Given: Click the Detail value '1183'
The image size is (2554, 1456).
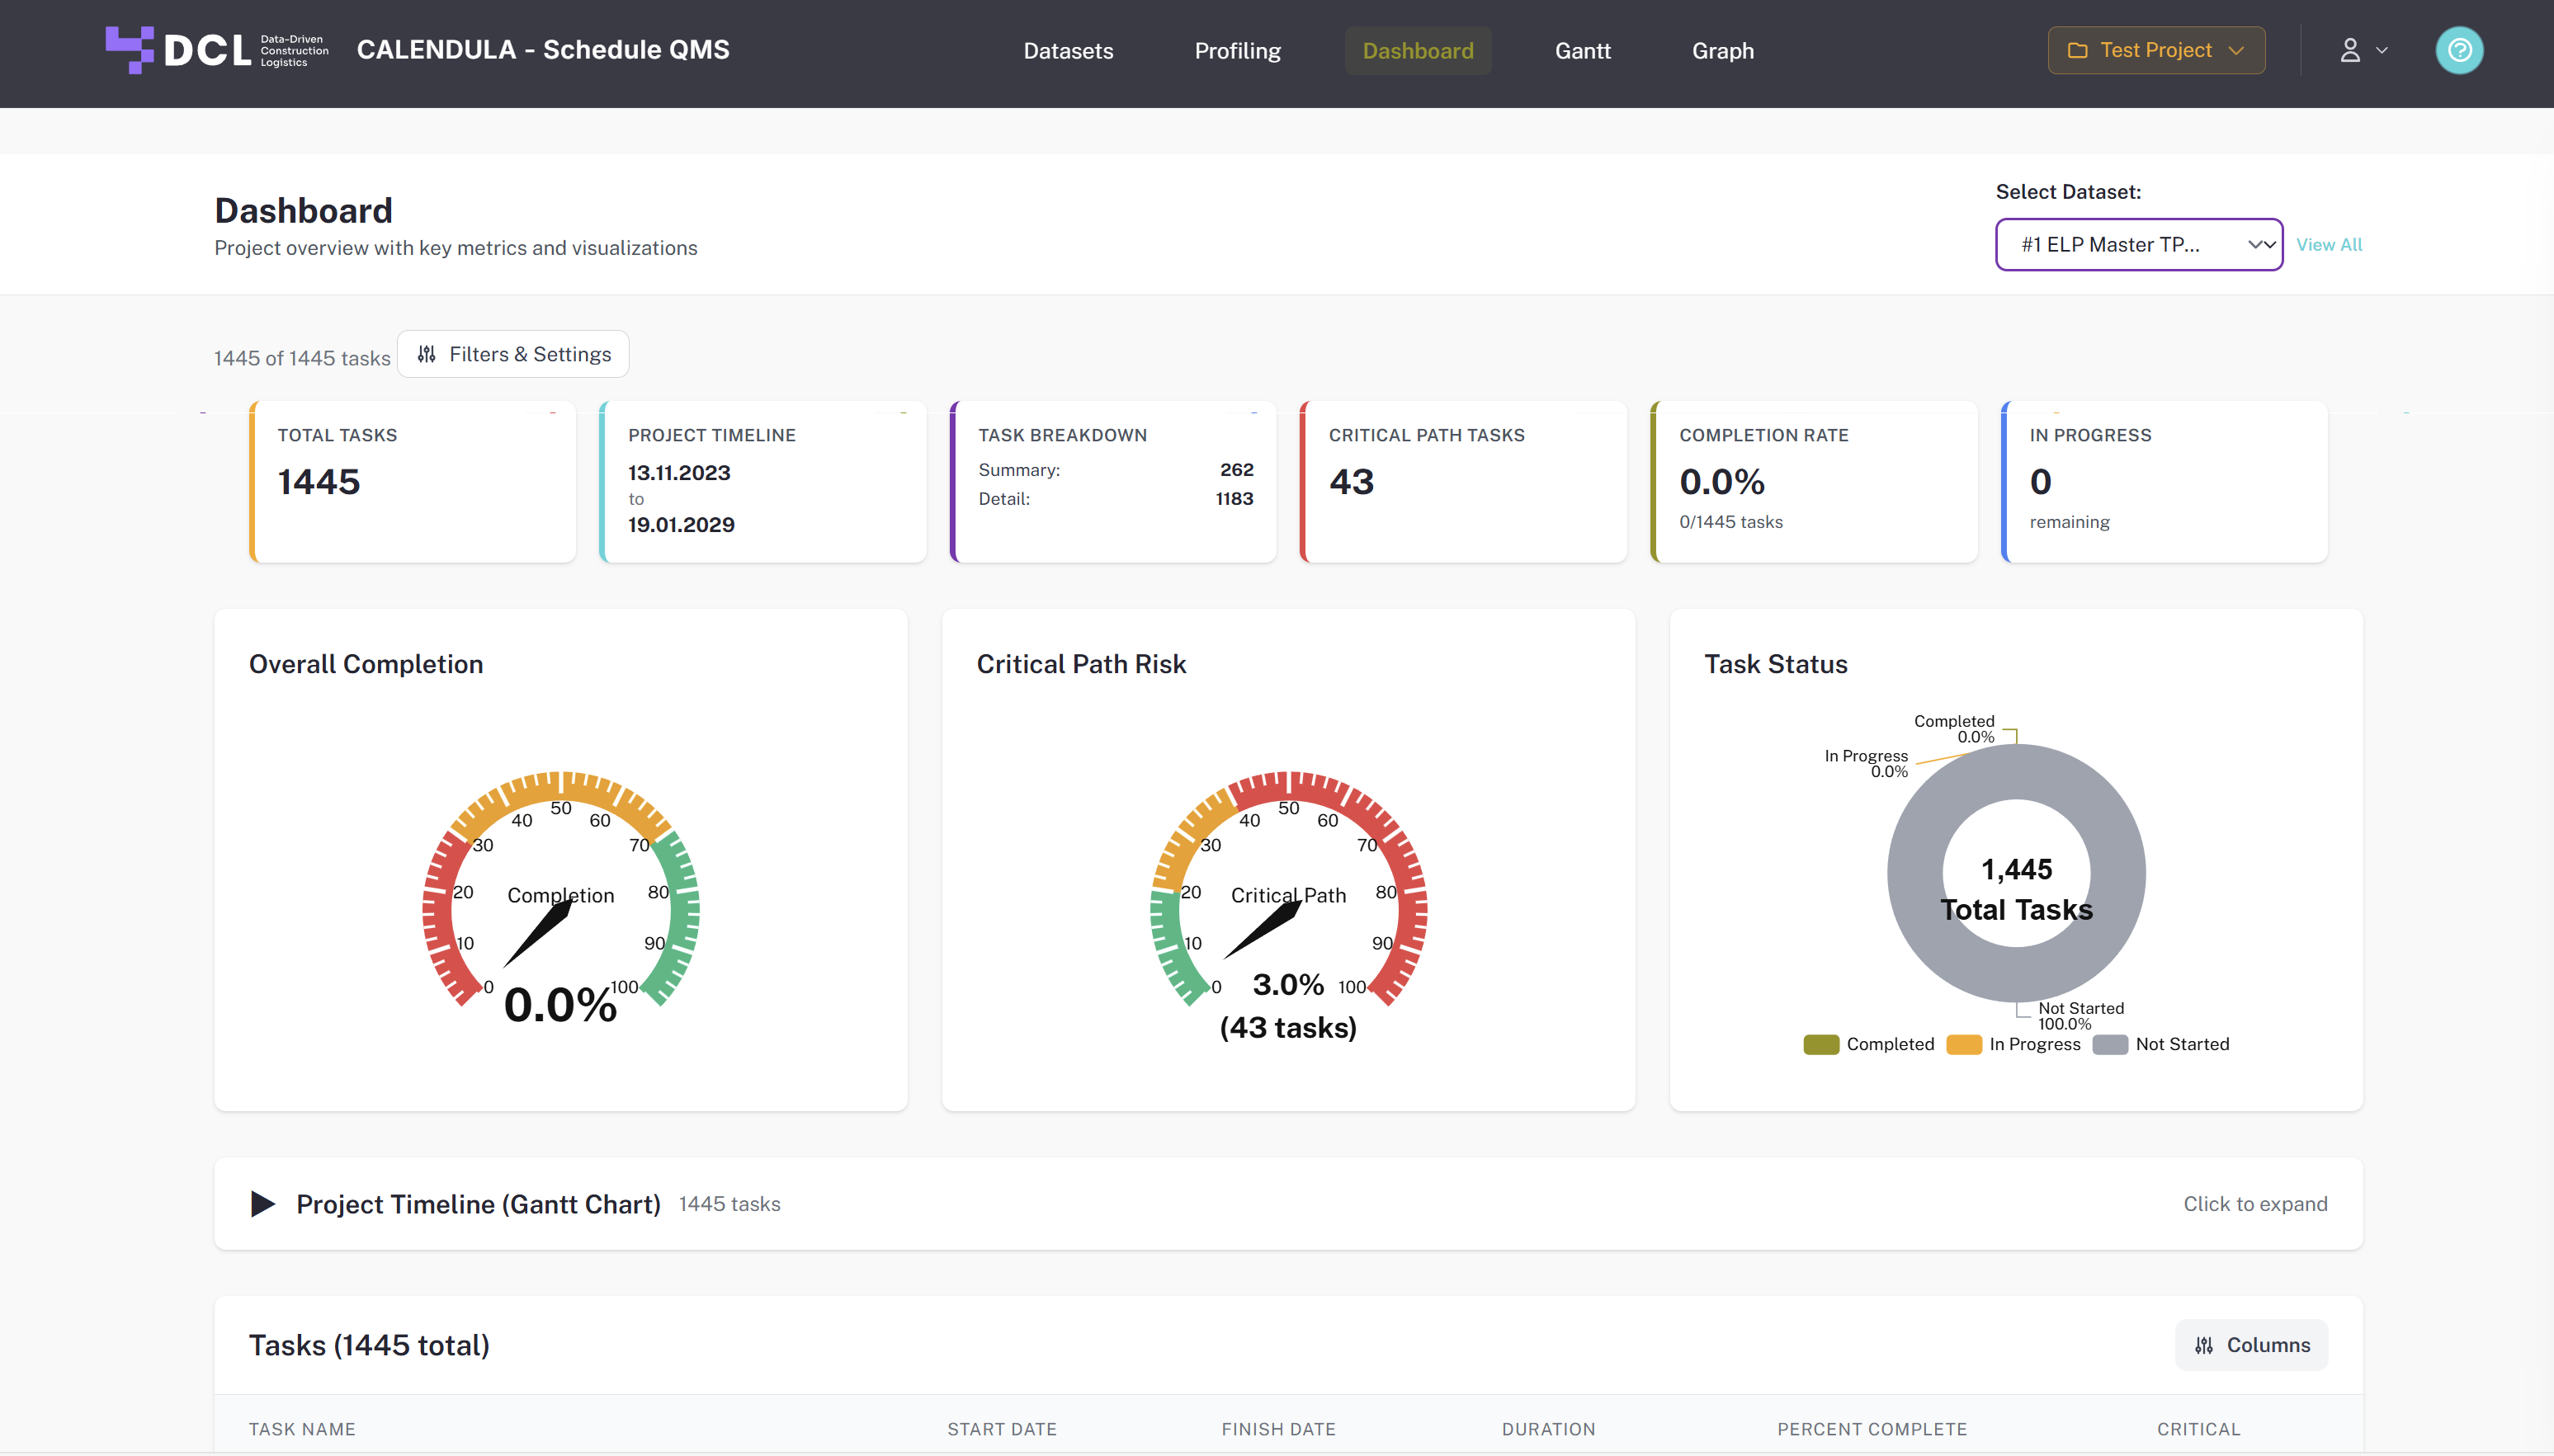Looking at the screenshot, I should pos(1234,499).
